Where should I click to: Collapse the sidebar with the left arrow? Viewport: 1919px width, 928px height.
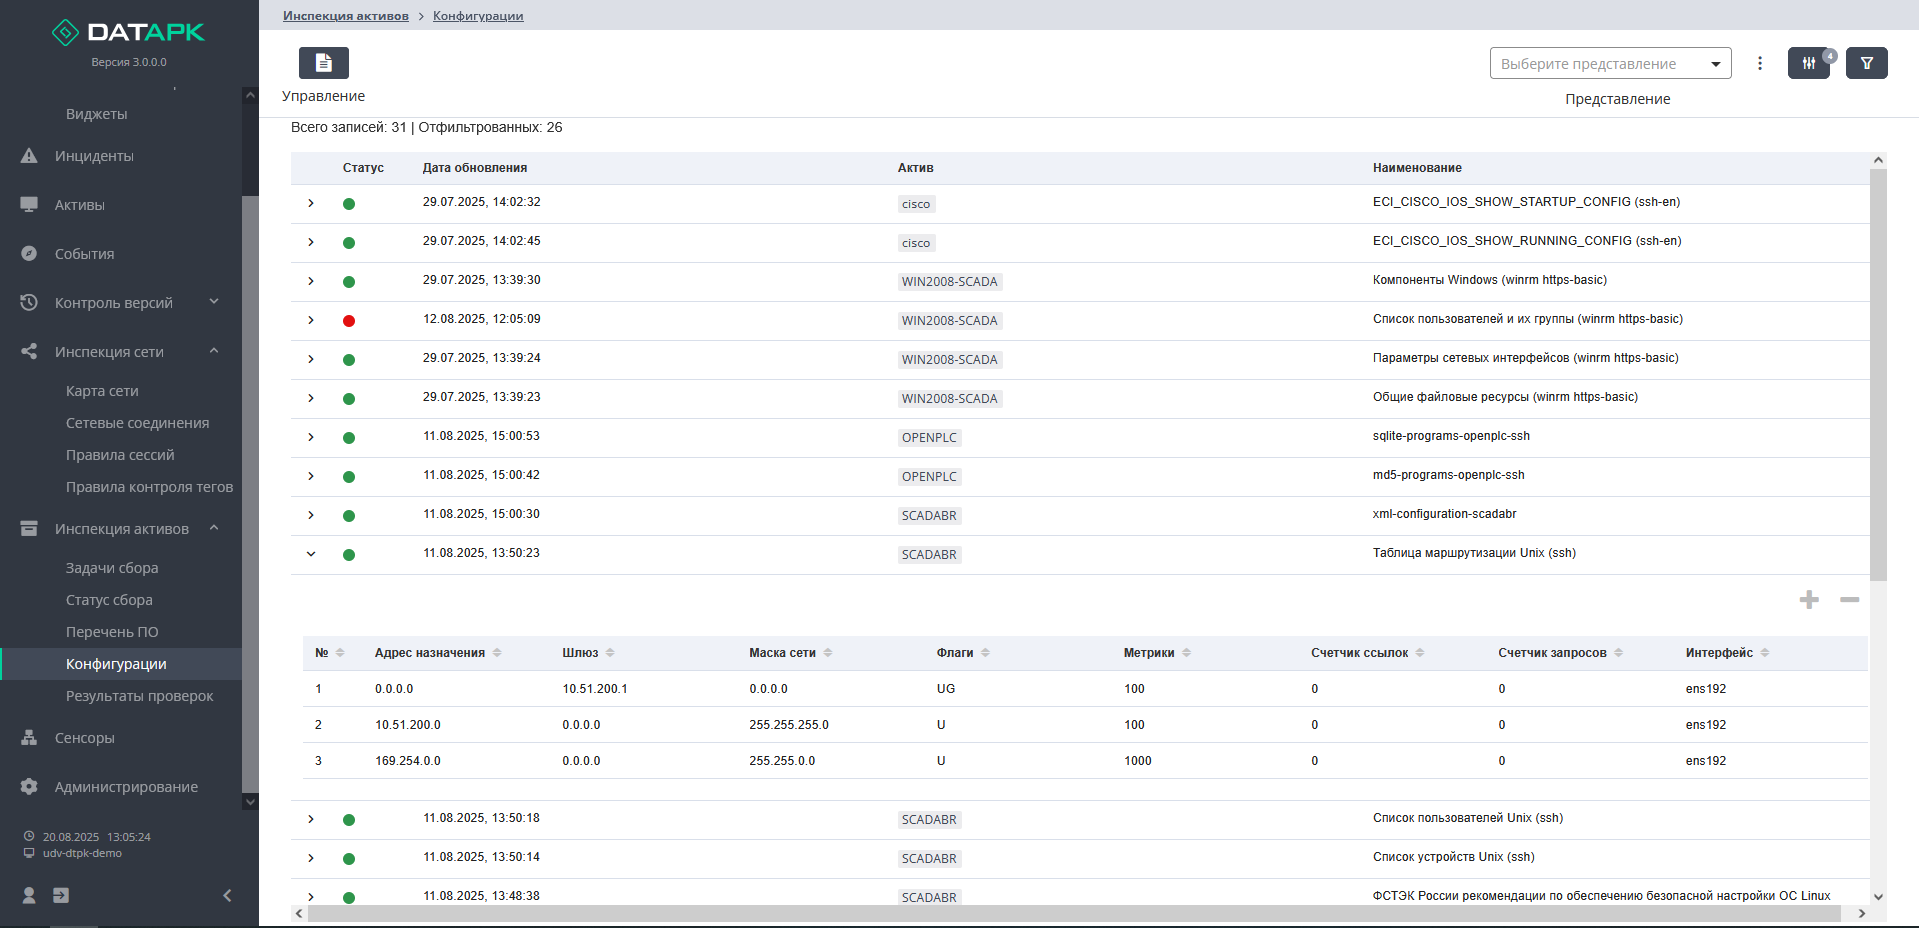227,895
